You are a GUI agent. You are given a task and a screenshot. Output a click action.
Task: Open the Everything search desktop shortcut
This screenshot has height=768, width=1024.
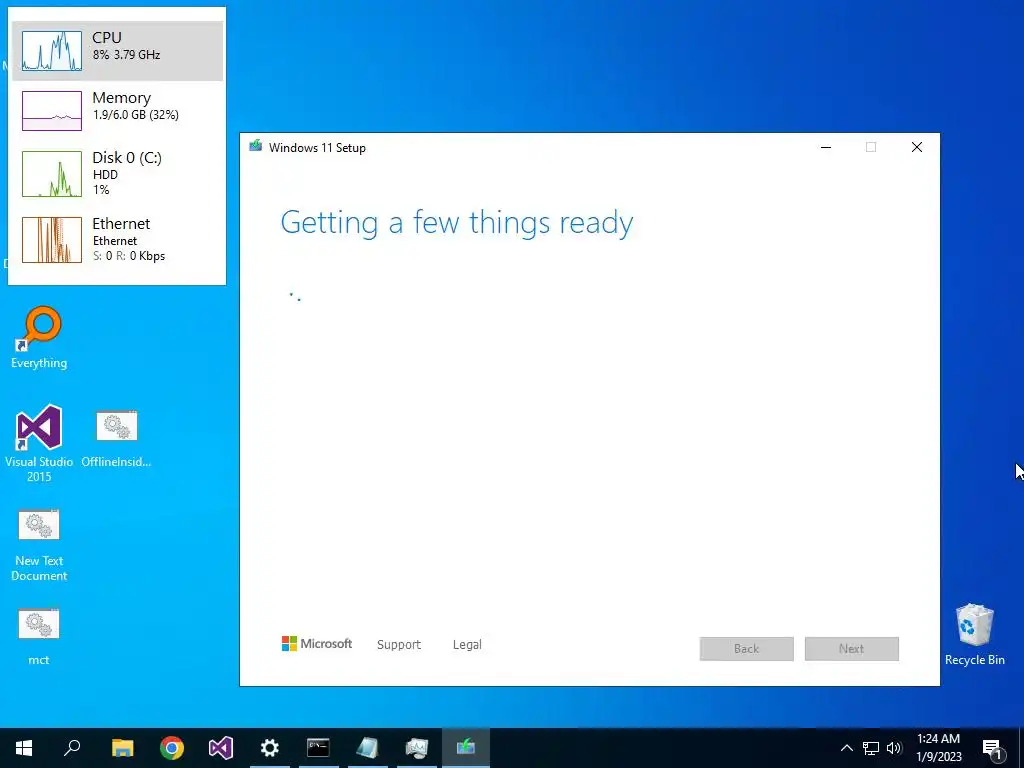coord(39,338)
